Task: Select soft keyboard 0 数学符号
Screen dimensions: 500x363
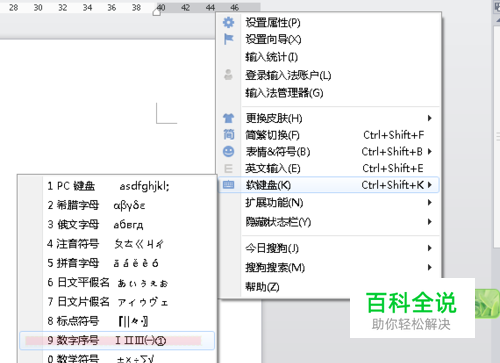Action: coord(117,358)
